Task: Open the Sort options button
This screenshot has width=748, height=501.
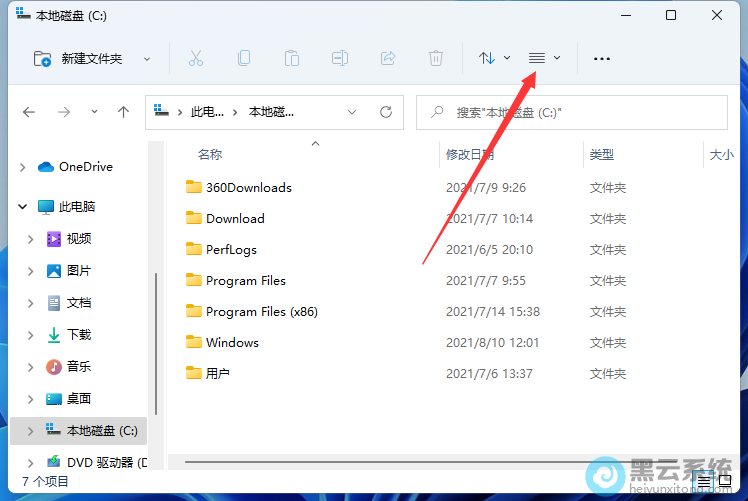Action: 494,58
